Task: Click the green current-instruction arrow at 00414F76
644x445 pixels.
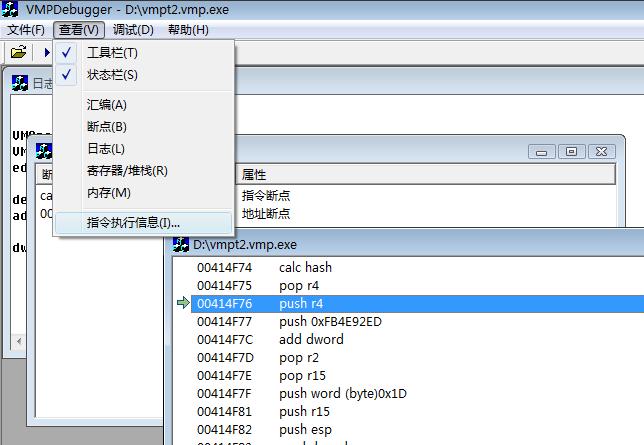Action: pyautogui.click(x=183, y=303)
